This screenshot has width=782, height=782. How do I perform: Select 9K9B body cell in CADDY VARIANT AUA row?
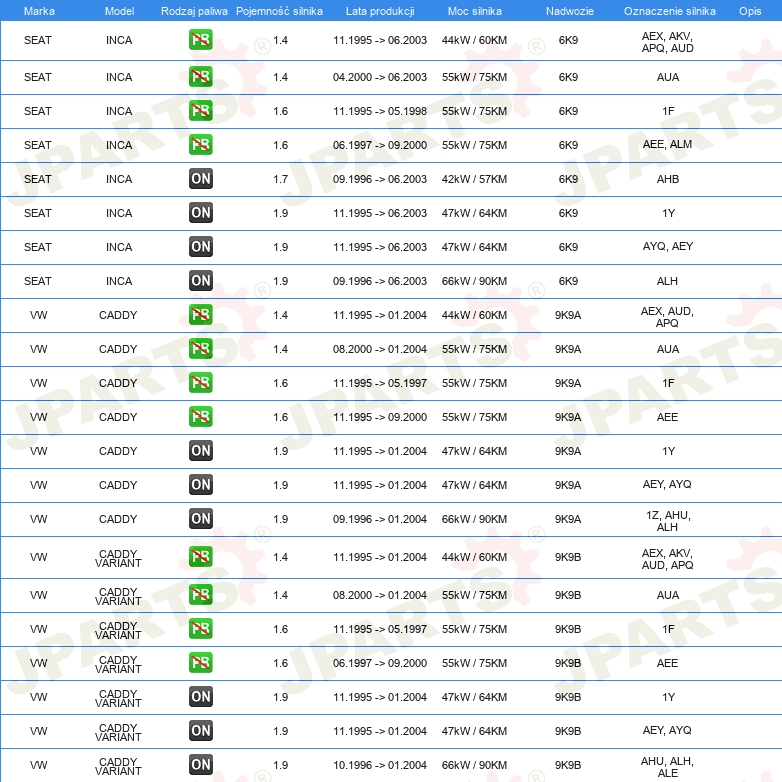pos(568,595)
